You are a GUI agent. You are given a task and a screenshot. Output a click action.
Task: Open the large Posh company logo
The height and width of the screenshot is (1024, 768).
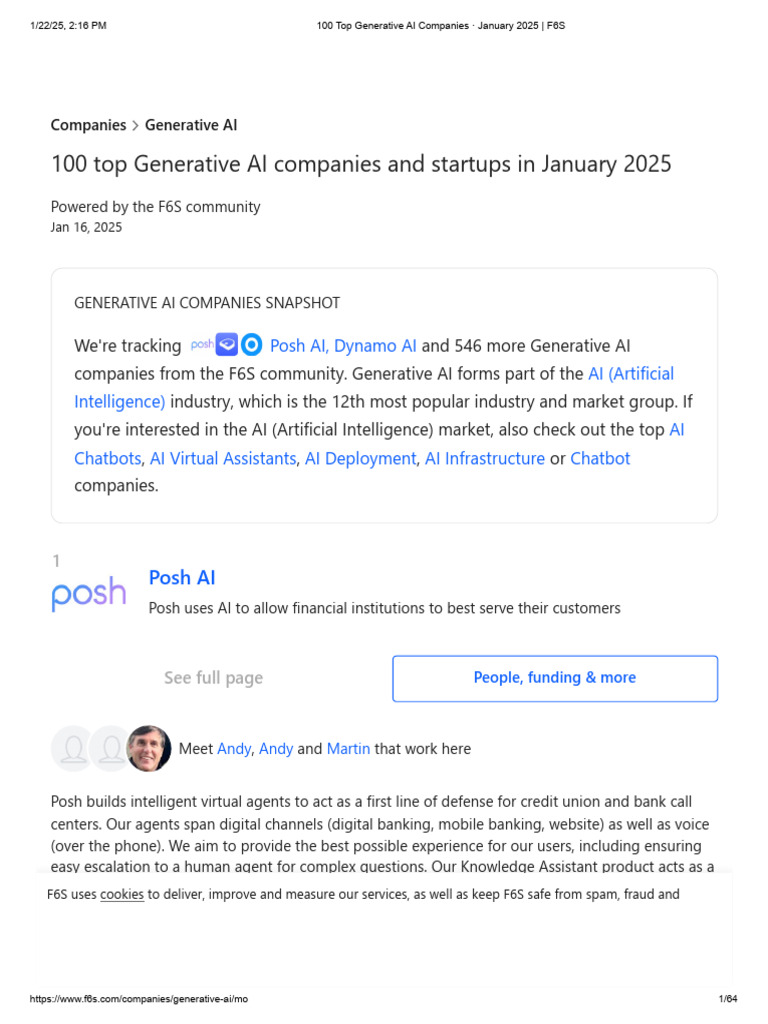(89, 593)
